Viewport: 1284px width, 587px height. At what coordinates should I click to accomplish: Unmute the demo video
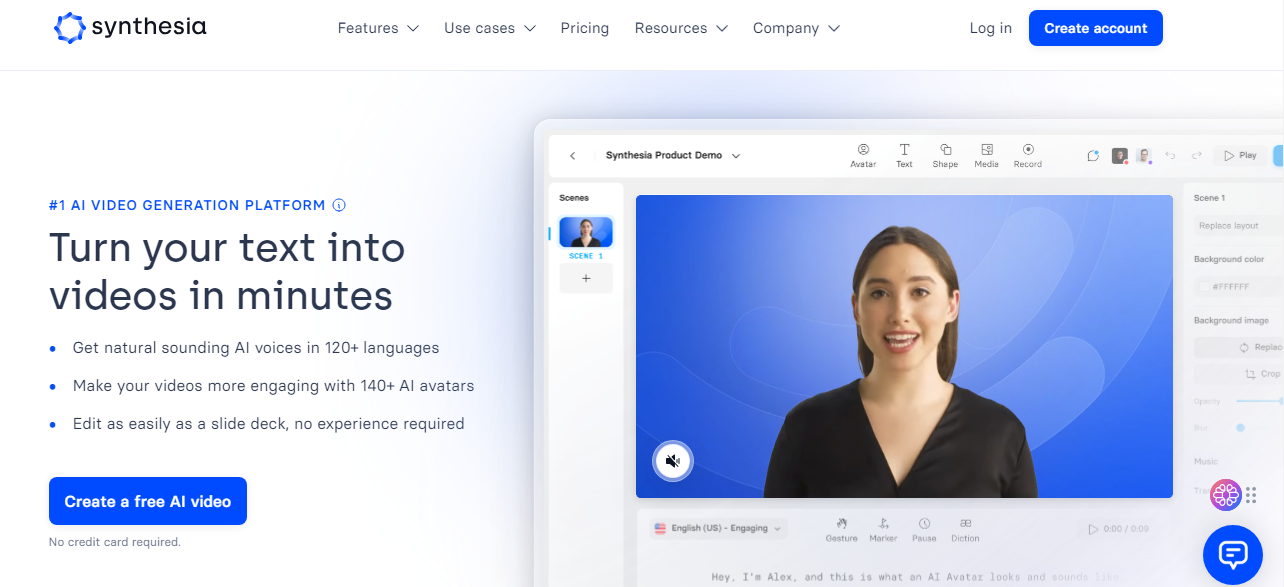(x=673, y=461)
